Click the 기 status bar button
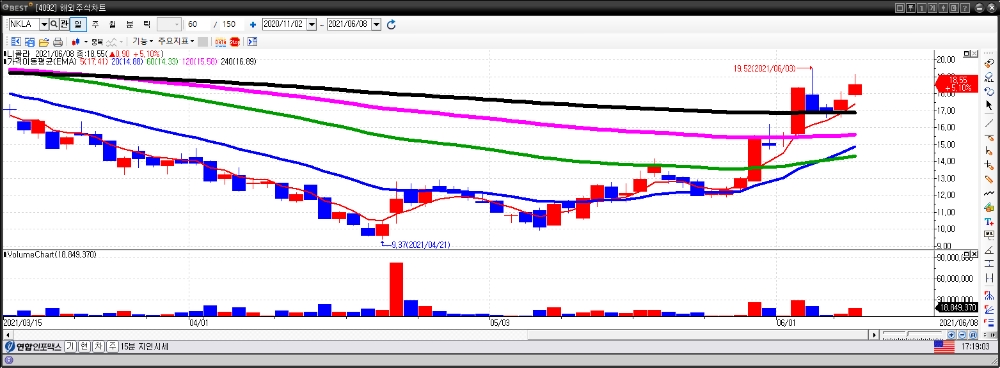 (70, 347)
